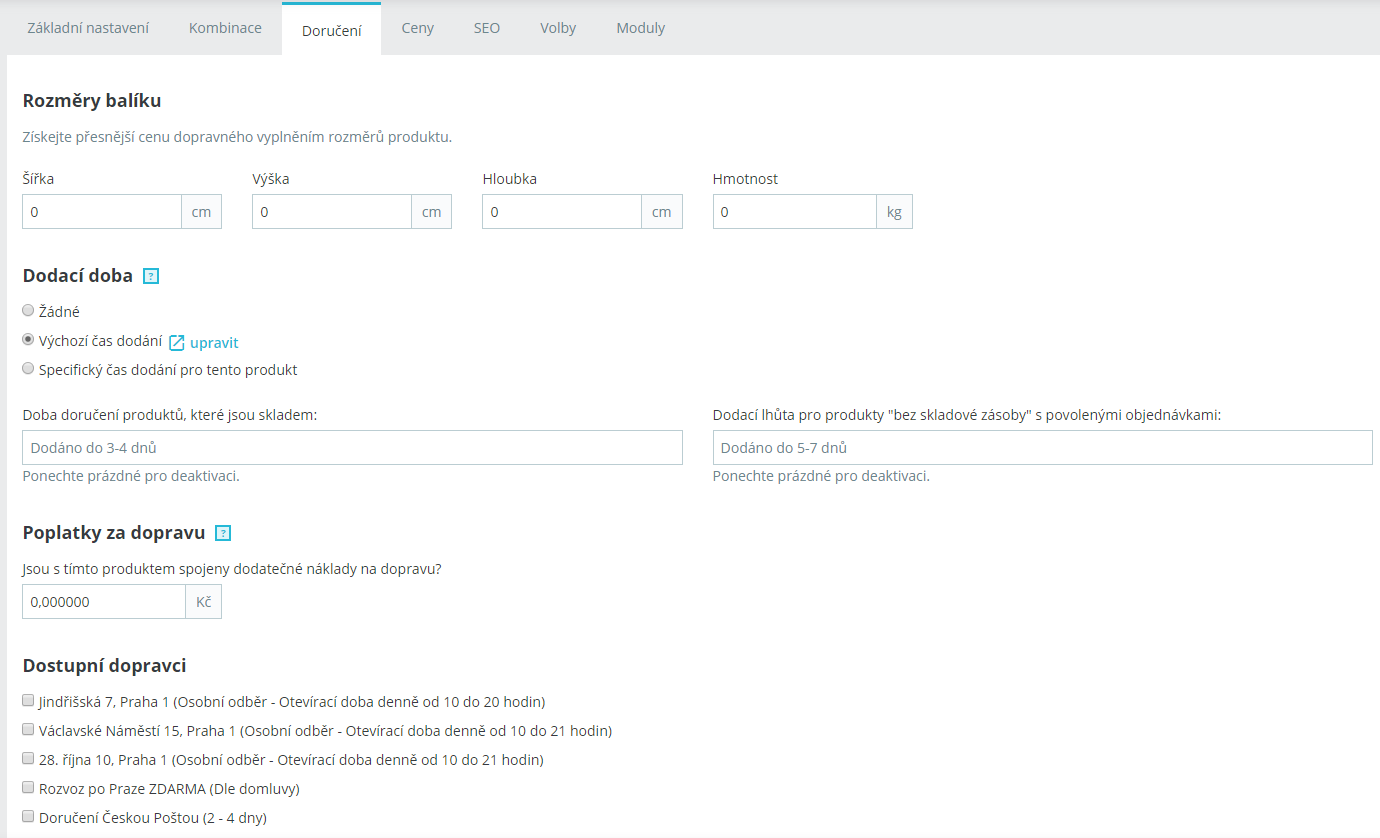Click the Rozměry balíku heading
Image resolution: width=1380 pixels, height=838 pixels.
[x=92, y=100]
